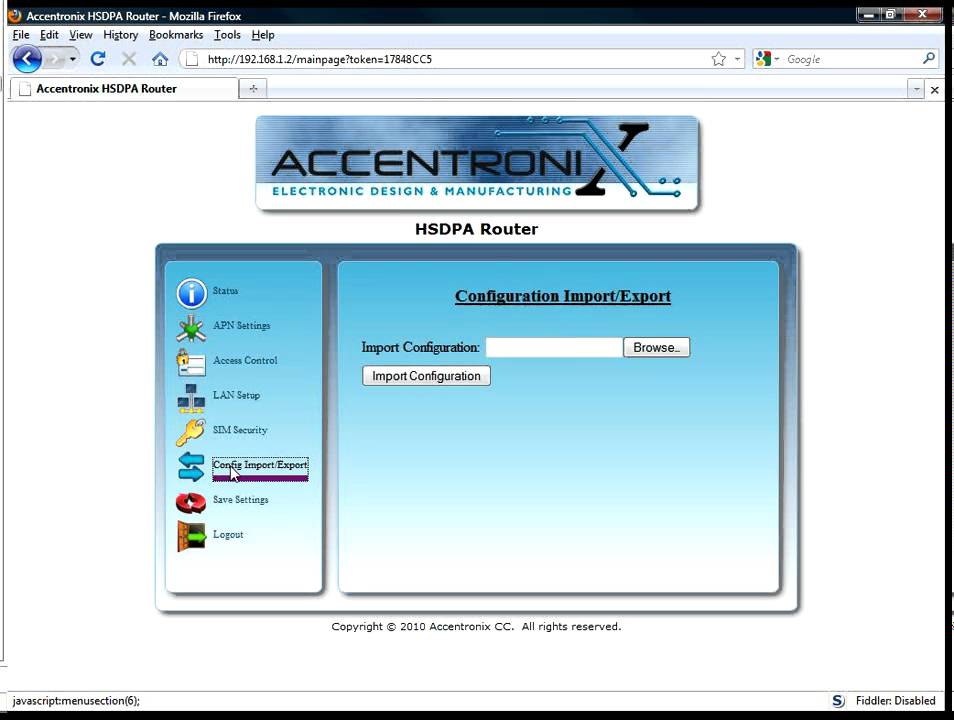
Task: Click the Logout door icon
Action: 191,536
